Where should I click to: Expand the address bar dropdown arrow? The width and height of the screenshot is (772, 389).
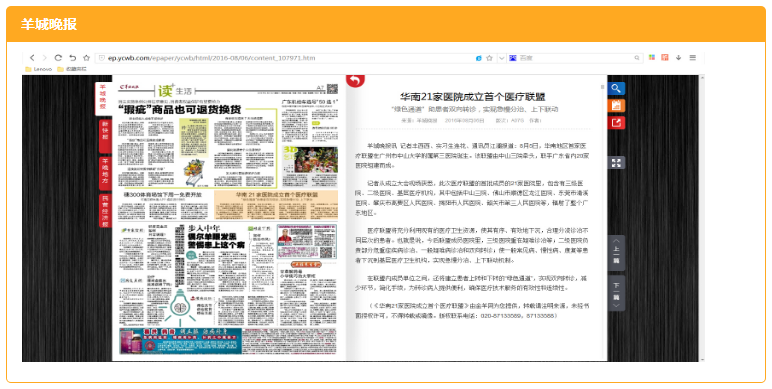(502, 58)
